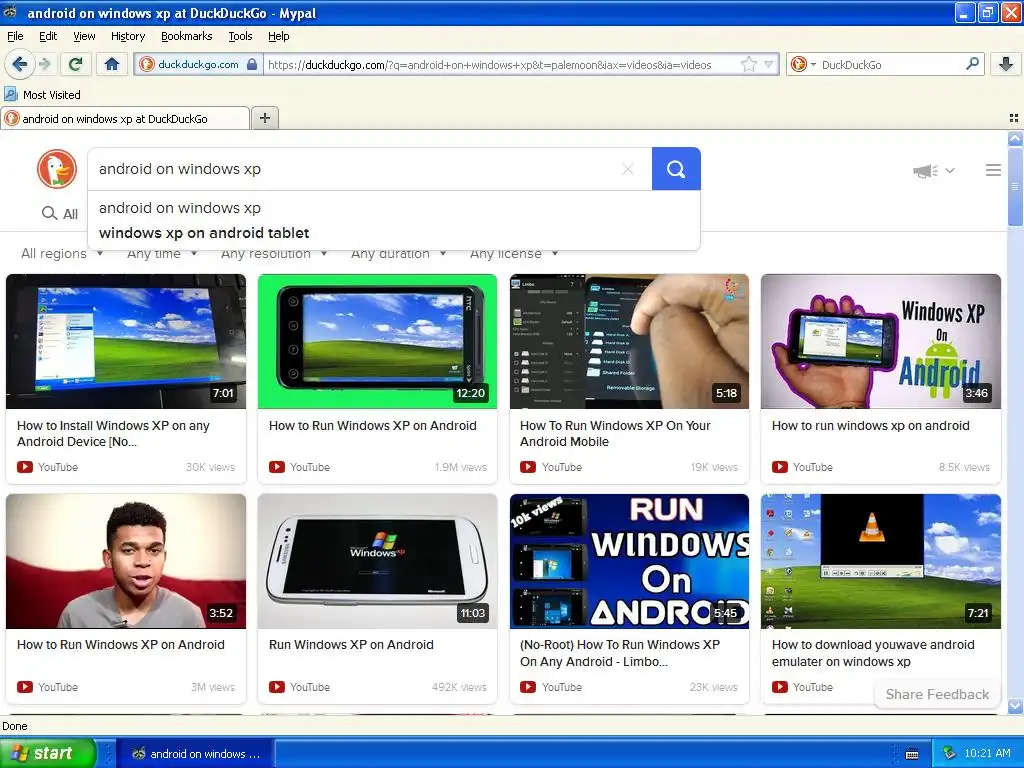Image resolution: width=1024 pixels, height=768 pixels.
Task: Open 'How to run windows xp on android' lowercase title
Action: [871, 426]
